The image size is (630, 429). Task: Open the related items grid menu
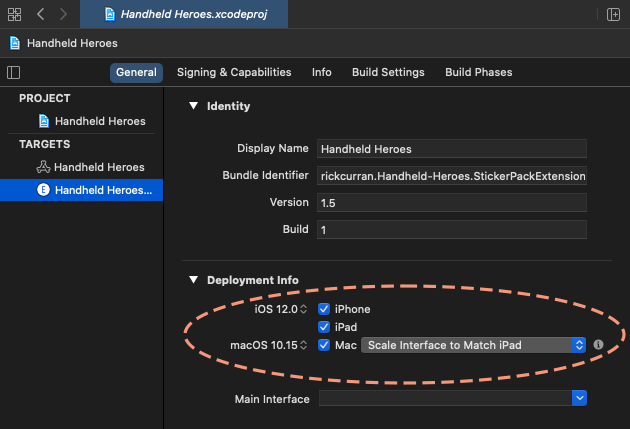14,14
